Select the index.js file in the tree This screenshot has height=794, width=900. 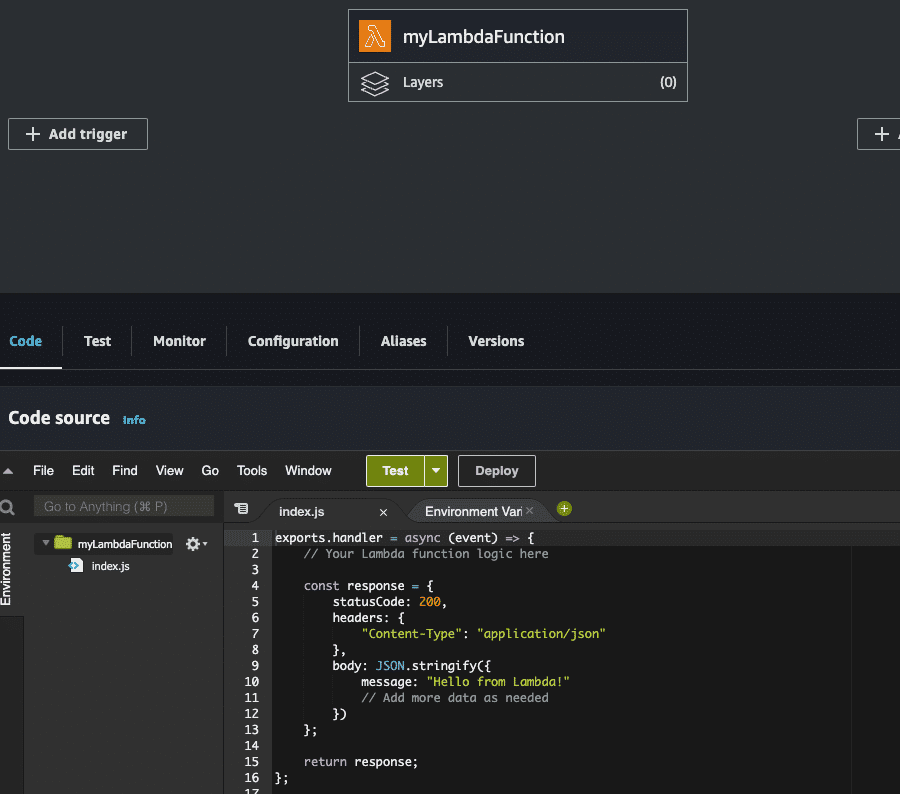109,566
